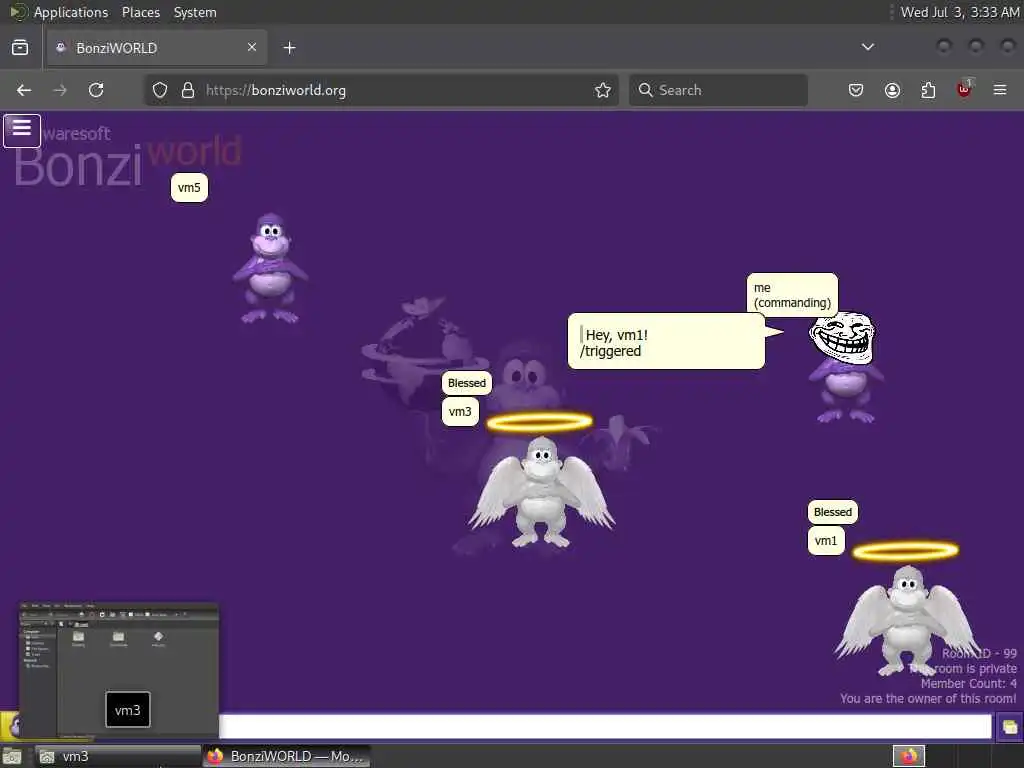Click the site security padlock icon
The image size is (1024, 768).
(188, 90)
